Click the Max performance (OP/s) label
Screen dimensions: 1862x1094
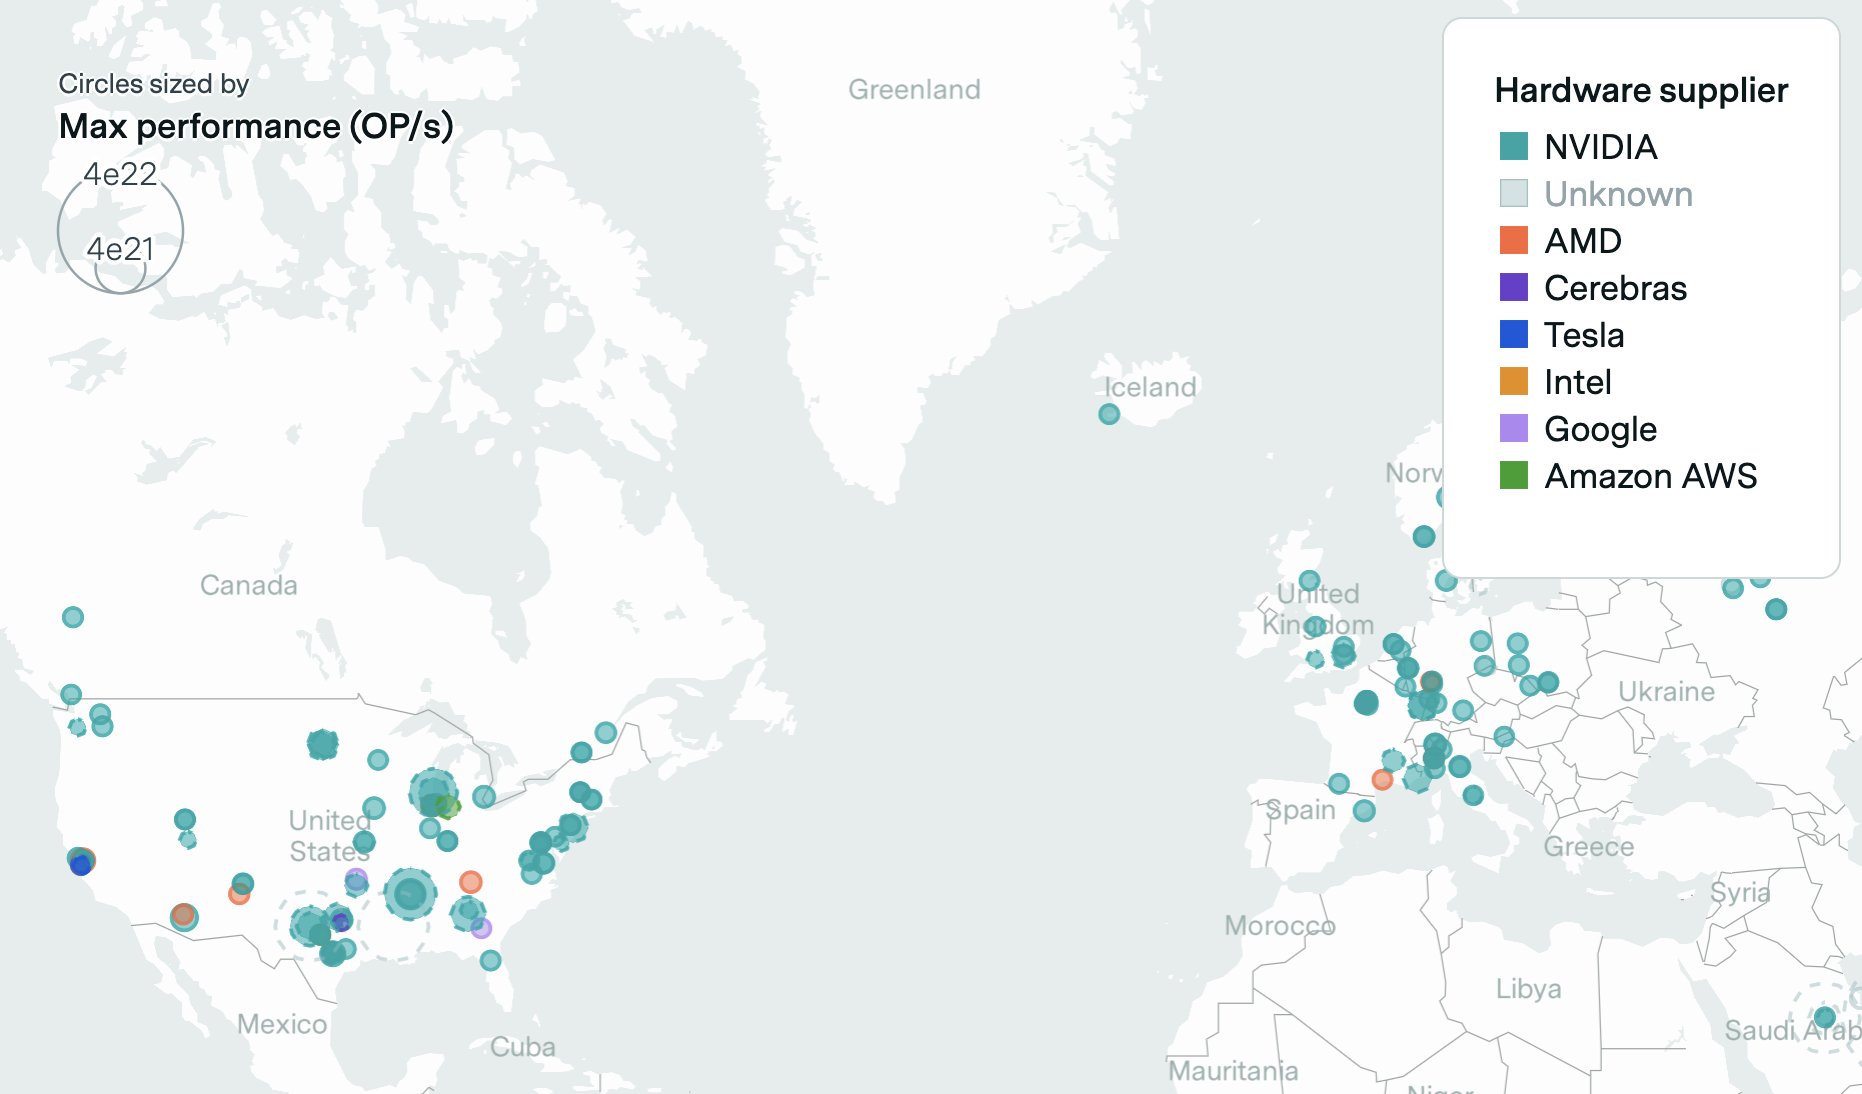[258, 127]
